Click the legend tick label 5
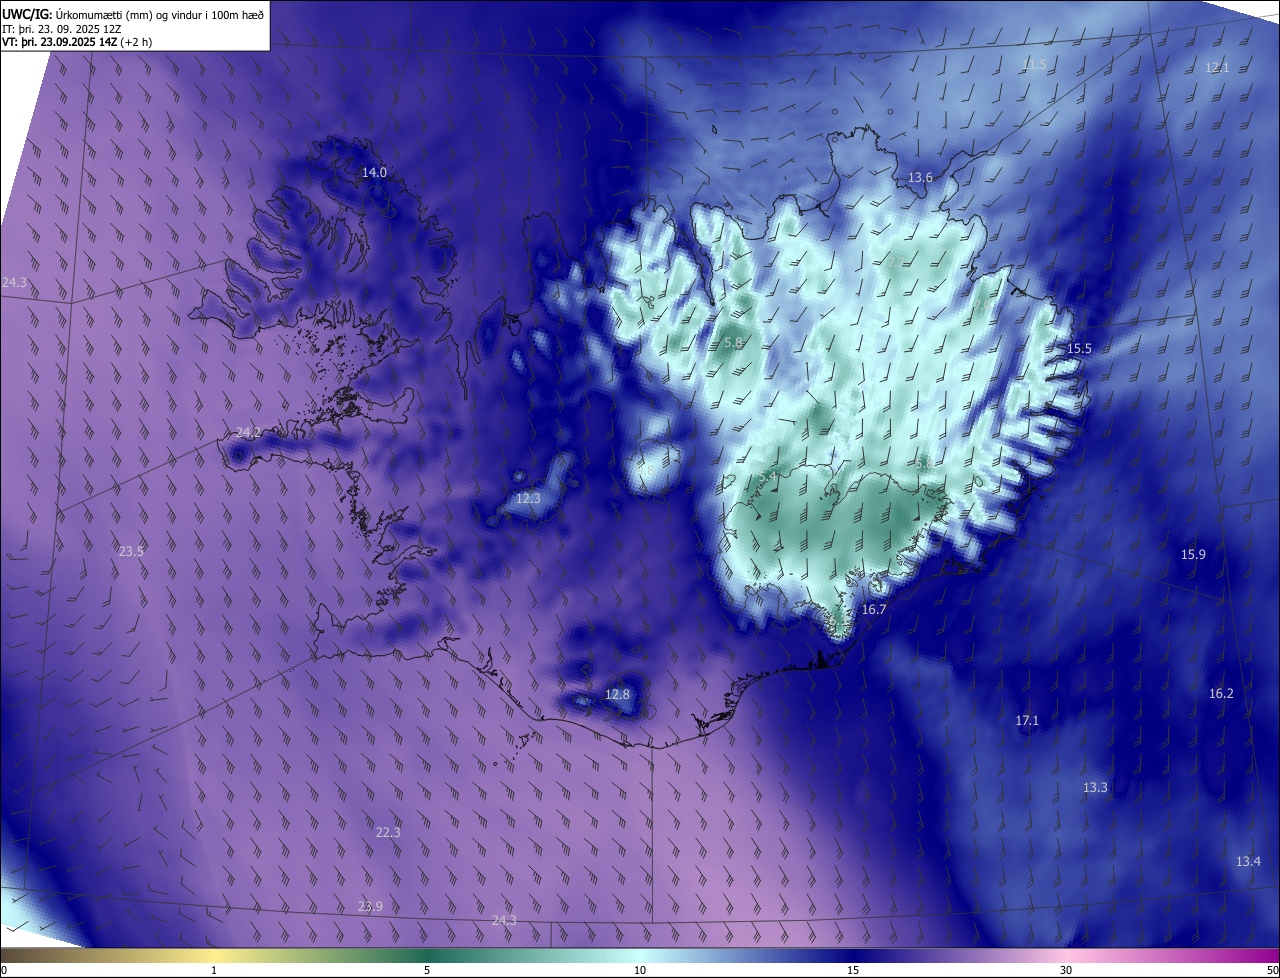Image resolution: width=1280 pixels, height=978 pixels. click(x=427, y=971)
